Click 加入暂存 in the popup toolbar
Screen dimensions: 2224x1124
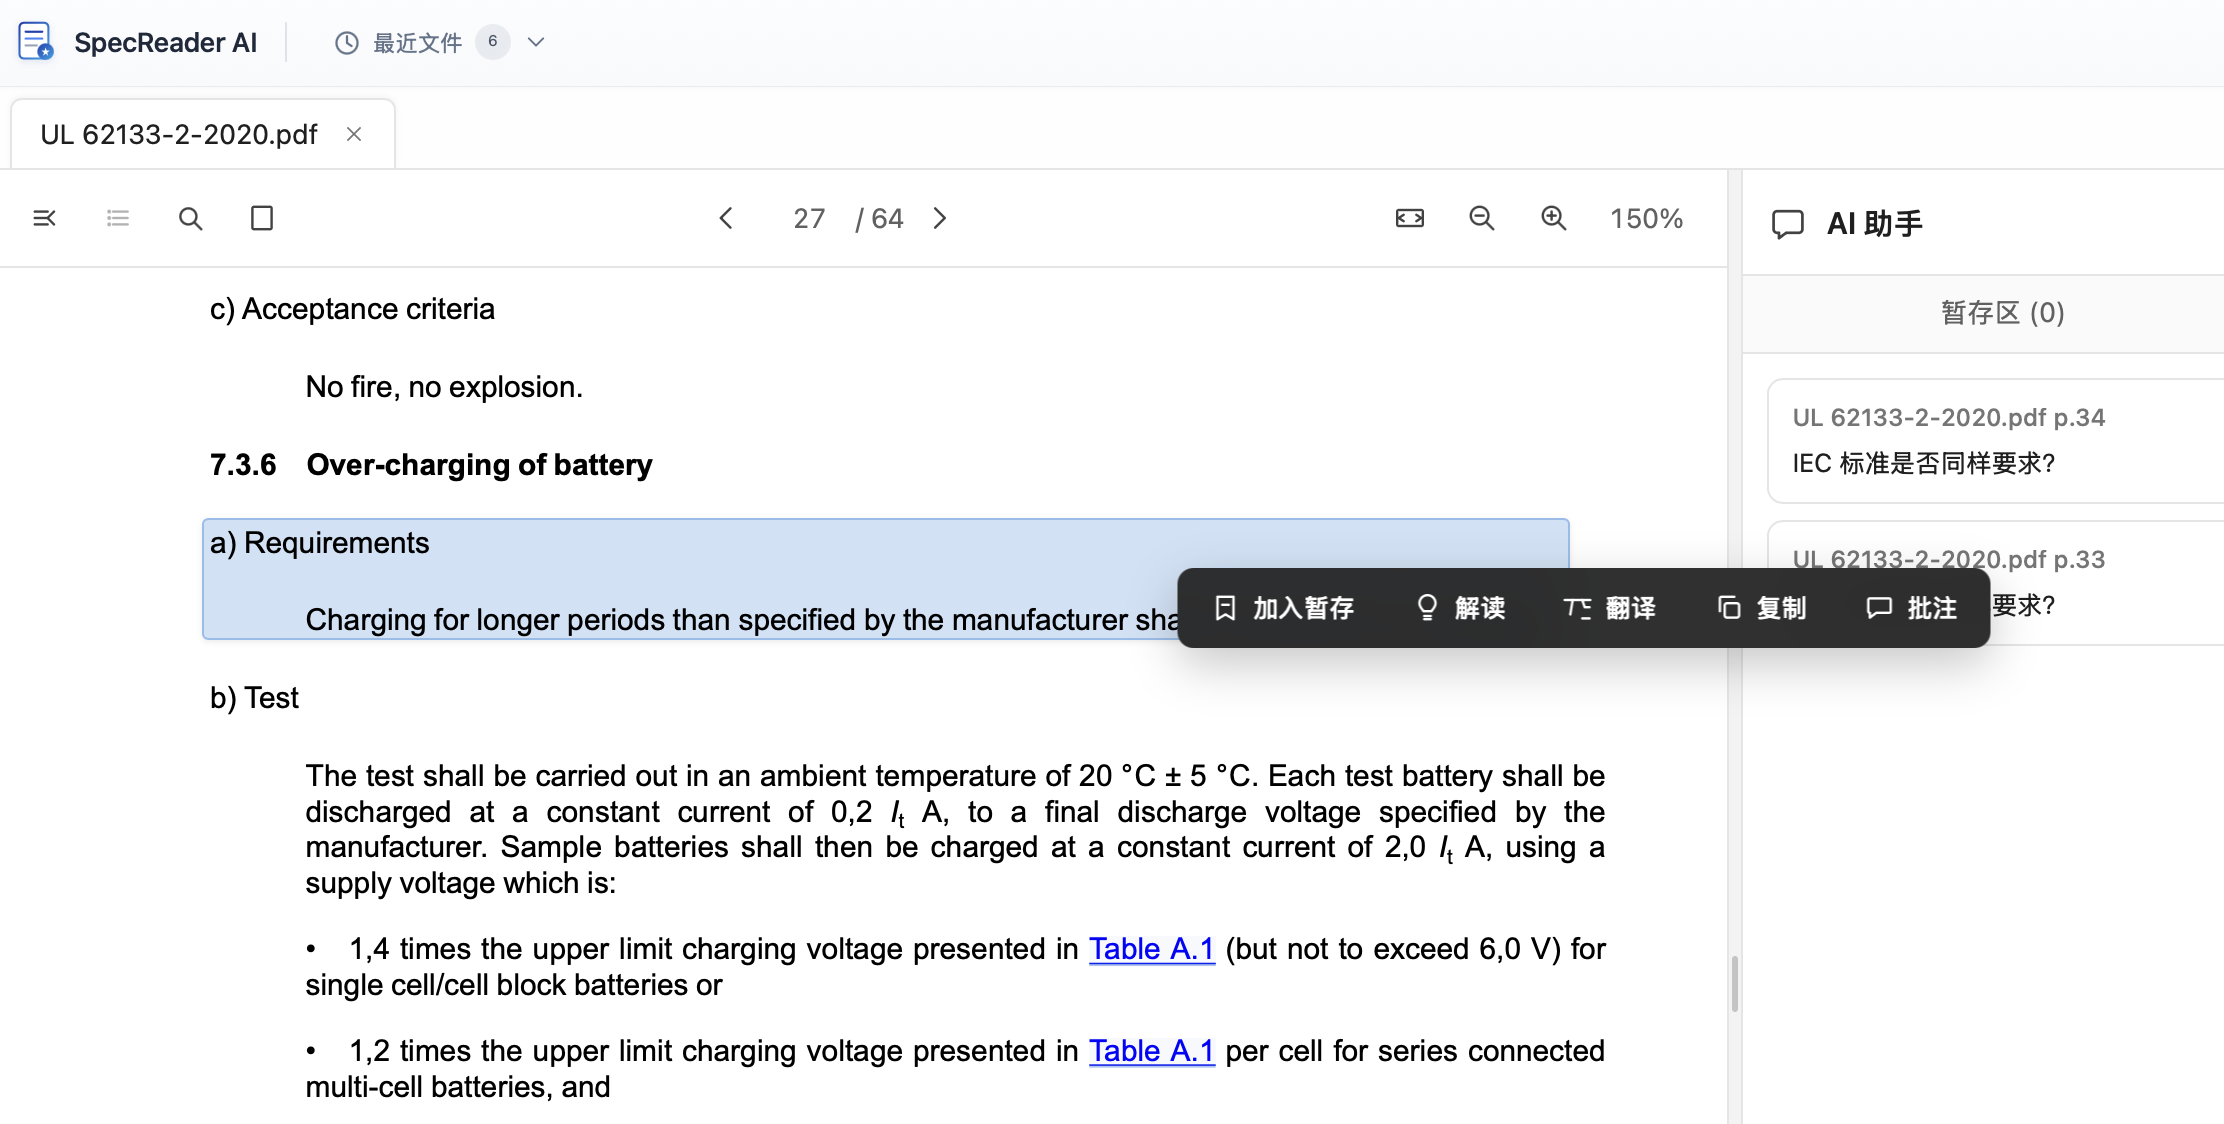pos(1284,608)
